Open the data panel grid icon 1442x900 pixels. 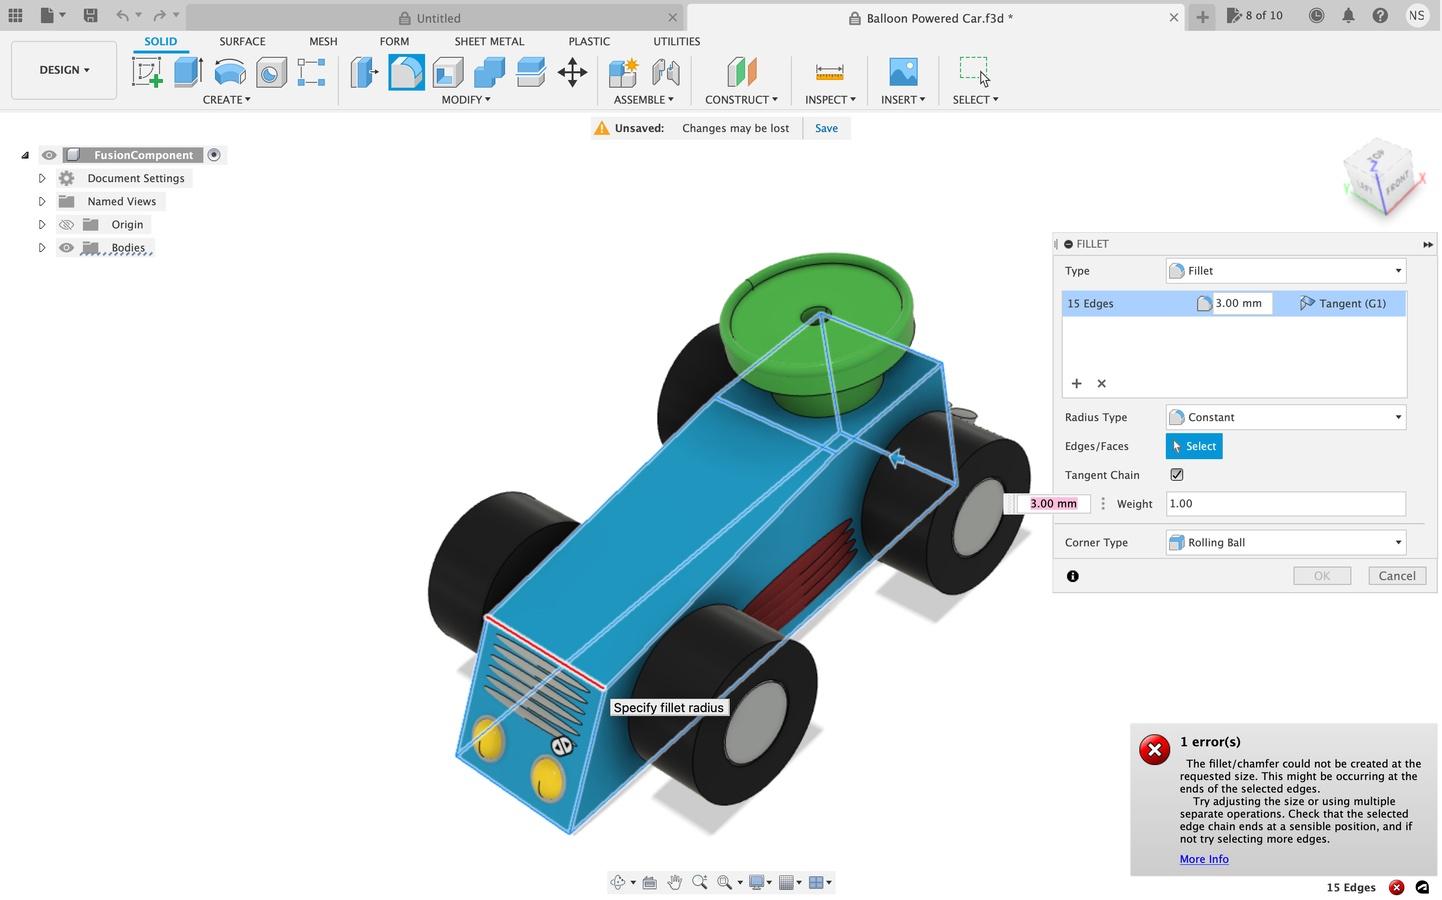15,16
